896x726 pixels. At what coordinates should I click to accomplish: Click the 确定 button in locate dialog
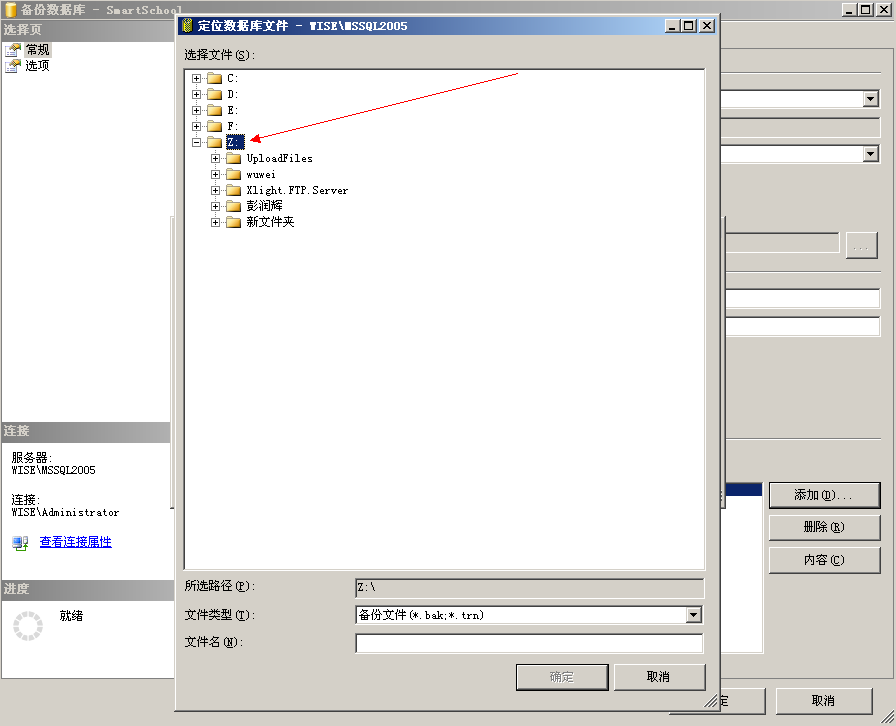(562, 677)
